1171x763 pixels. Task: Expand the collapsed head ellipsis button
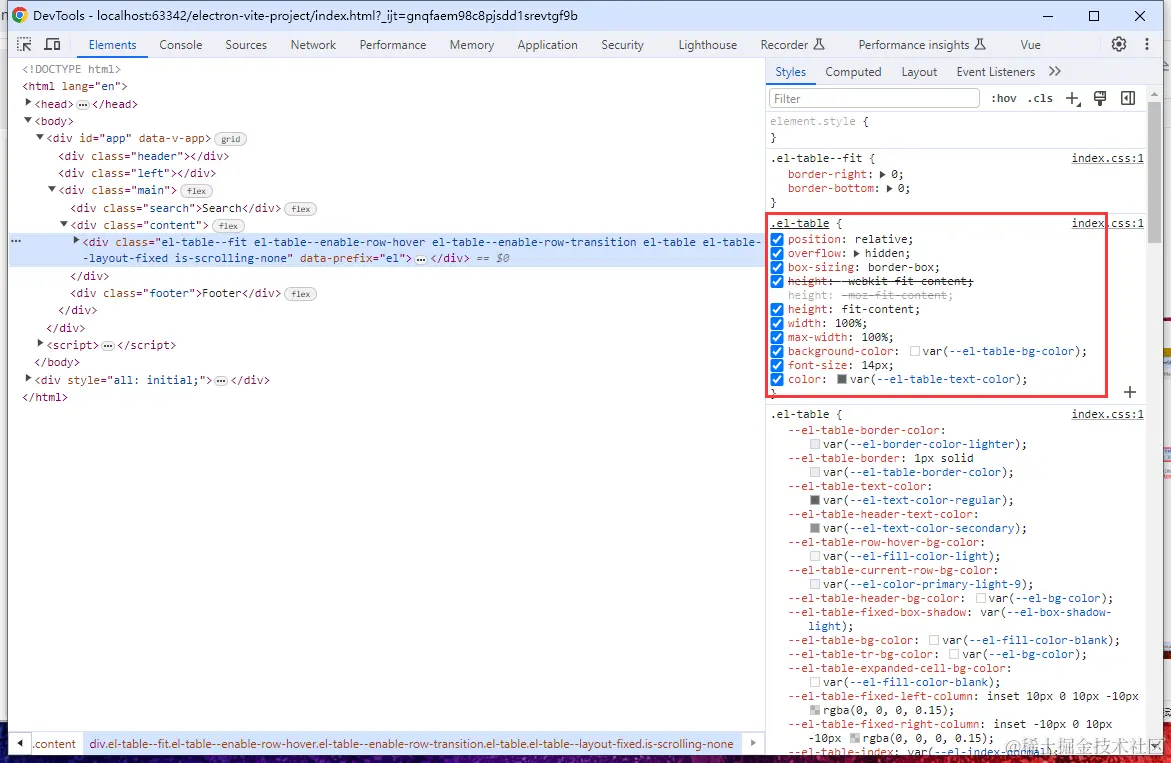[x=83, y=105]
